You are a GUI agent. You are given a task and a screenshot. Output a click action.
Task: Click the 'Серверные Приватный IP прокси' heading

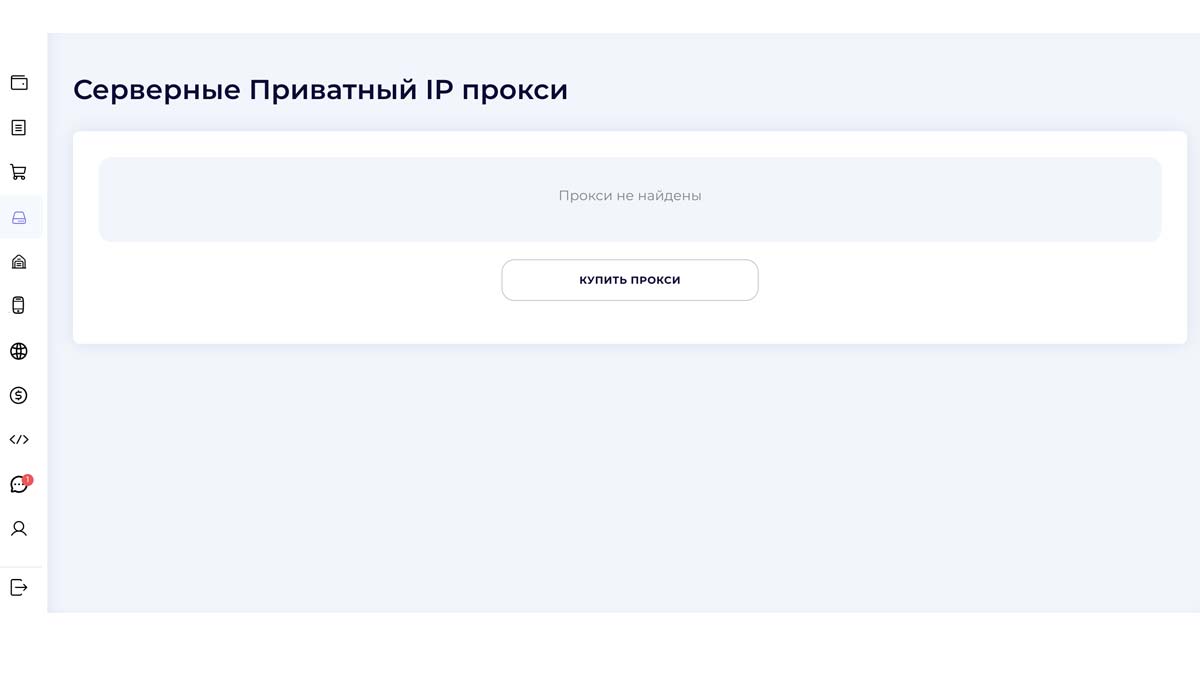pyautogui.click(x=320, y=90)
